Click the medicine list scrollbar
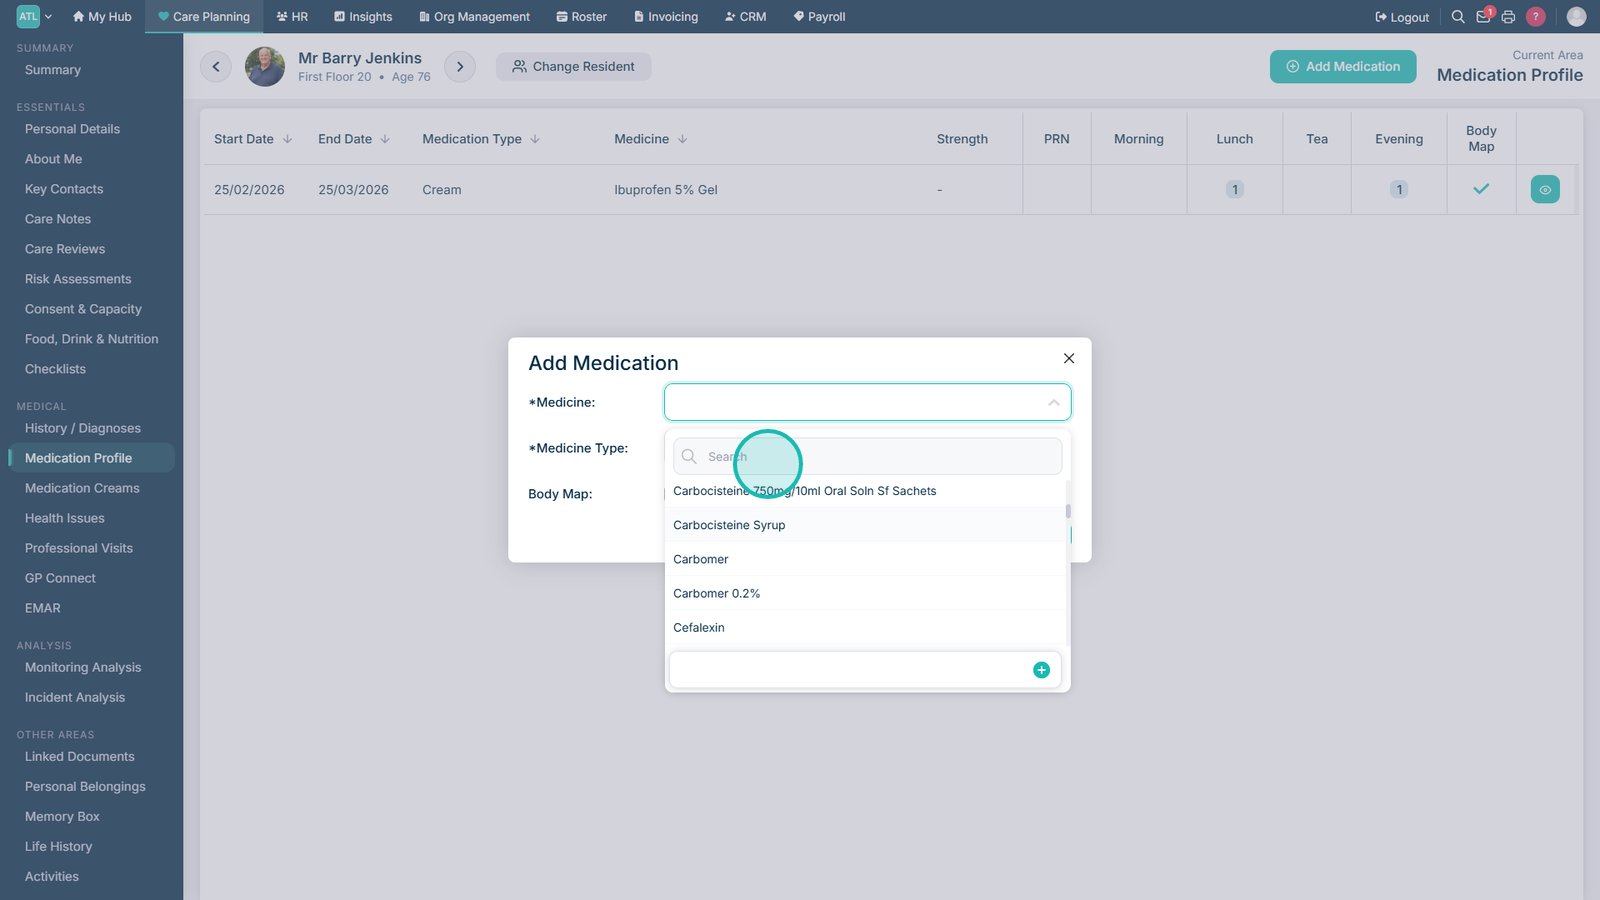Viewport: 1600px width, 900px height. pyautogui.click(x=1068, y=511)
